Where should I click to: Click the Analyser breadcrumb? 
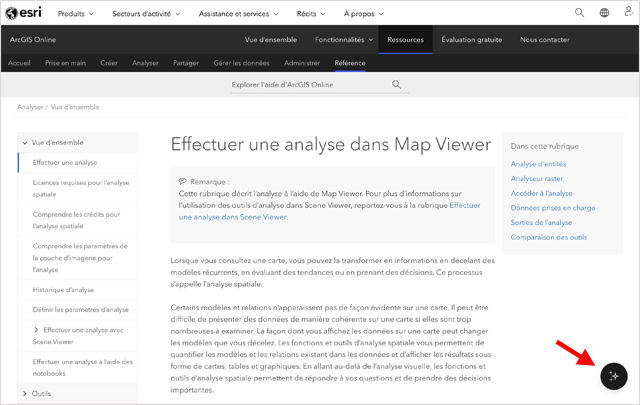(x=30, y=107)
